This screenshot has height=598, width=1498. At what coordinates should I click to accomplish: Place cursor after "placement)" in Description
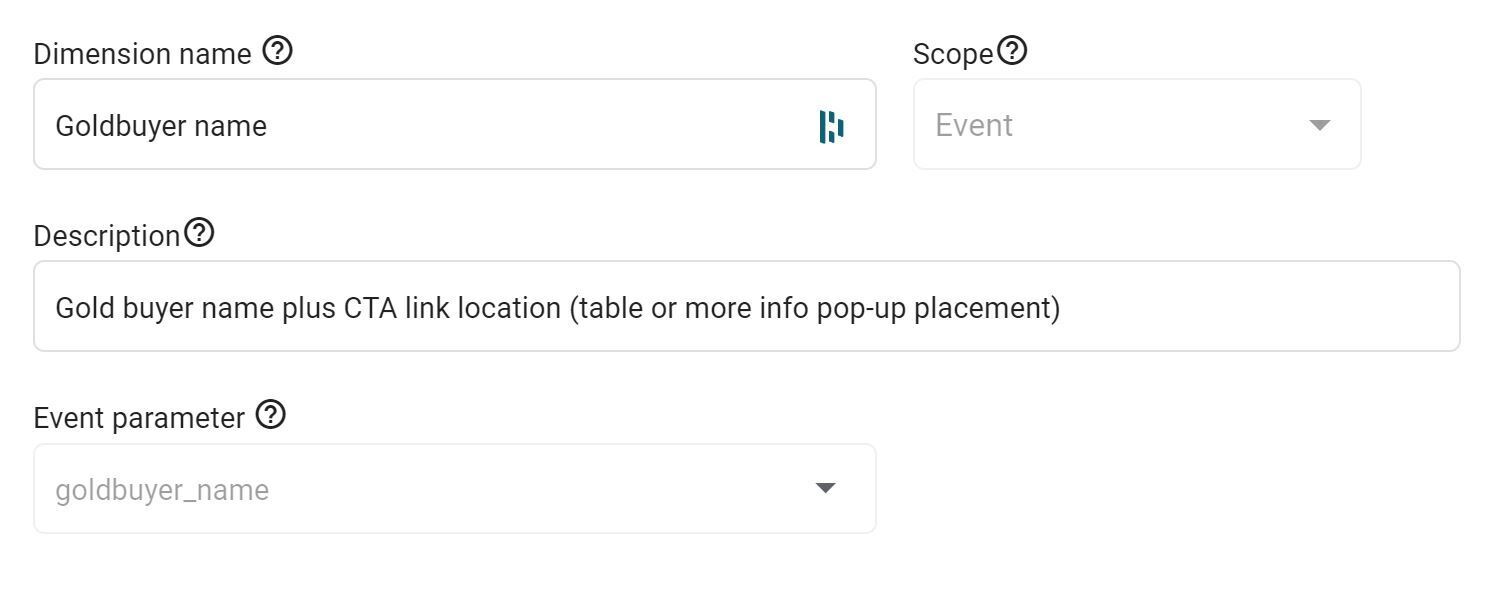pyautogui.click(x=1062, y=308)
